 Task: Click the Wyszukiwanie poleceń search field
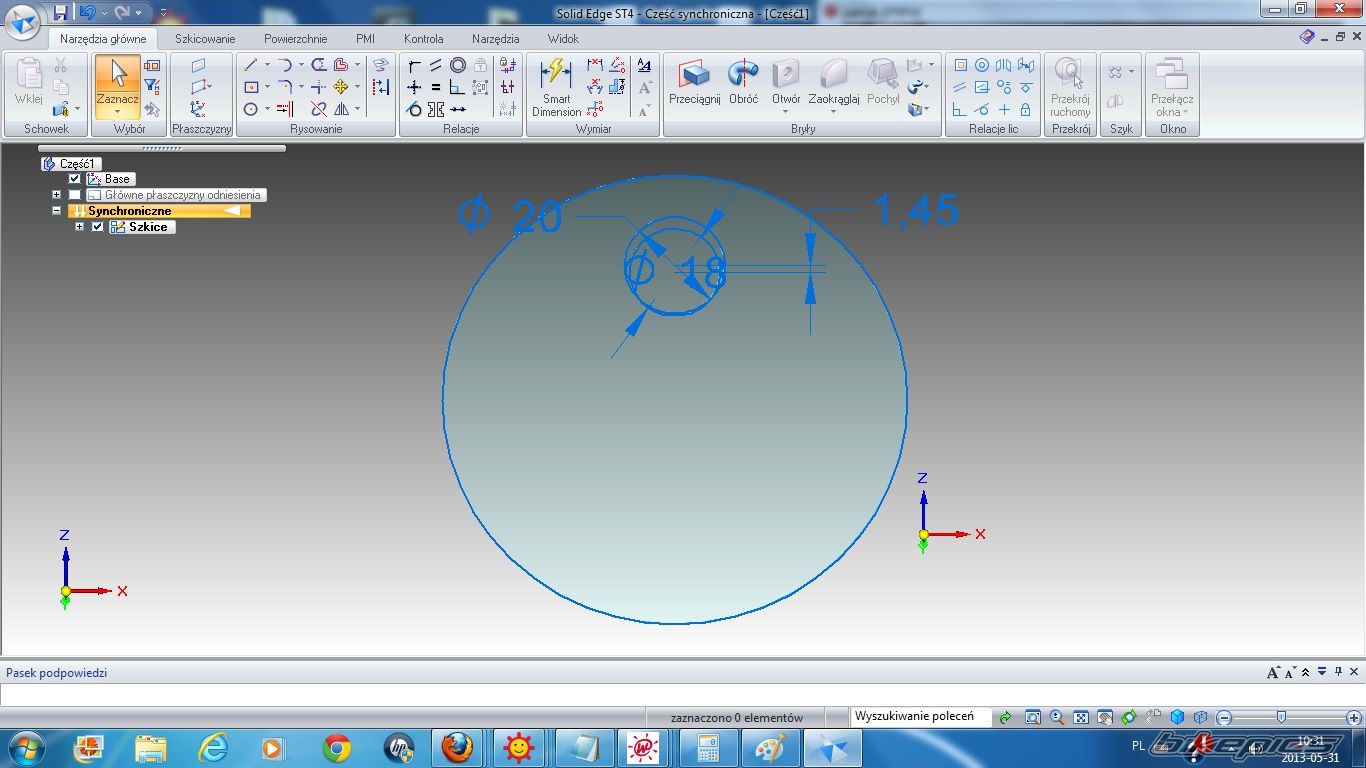(x=919, y=717)
